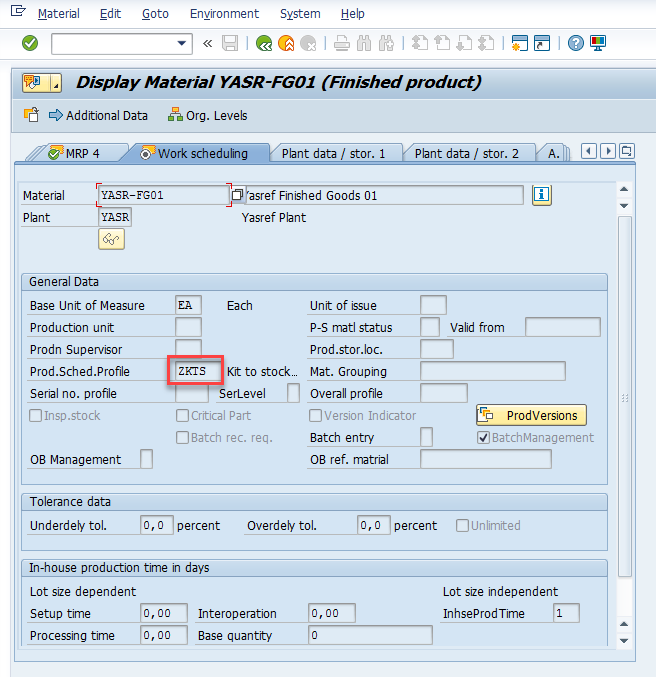Click the Find Next binoculars icon
Image resolution: width=656 pixels, height=677 pixels.
(386, 43)
